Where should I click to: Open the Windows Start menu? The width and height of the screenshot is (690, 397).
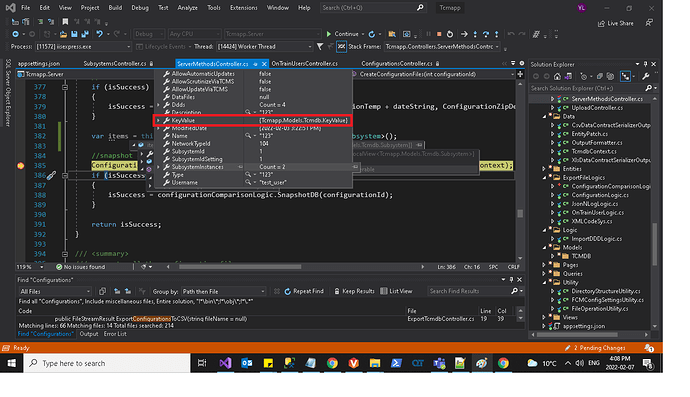coord(11,363)
